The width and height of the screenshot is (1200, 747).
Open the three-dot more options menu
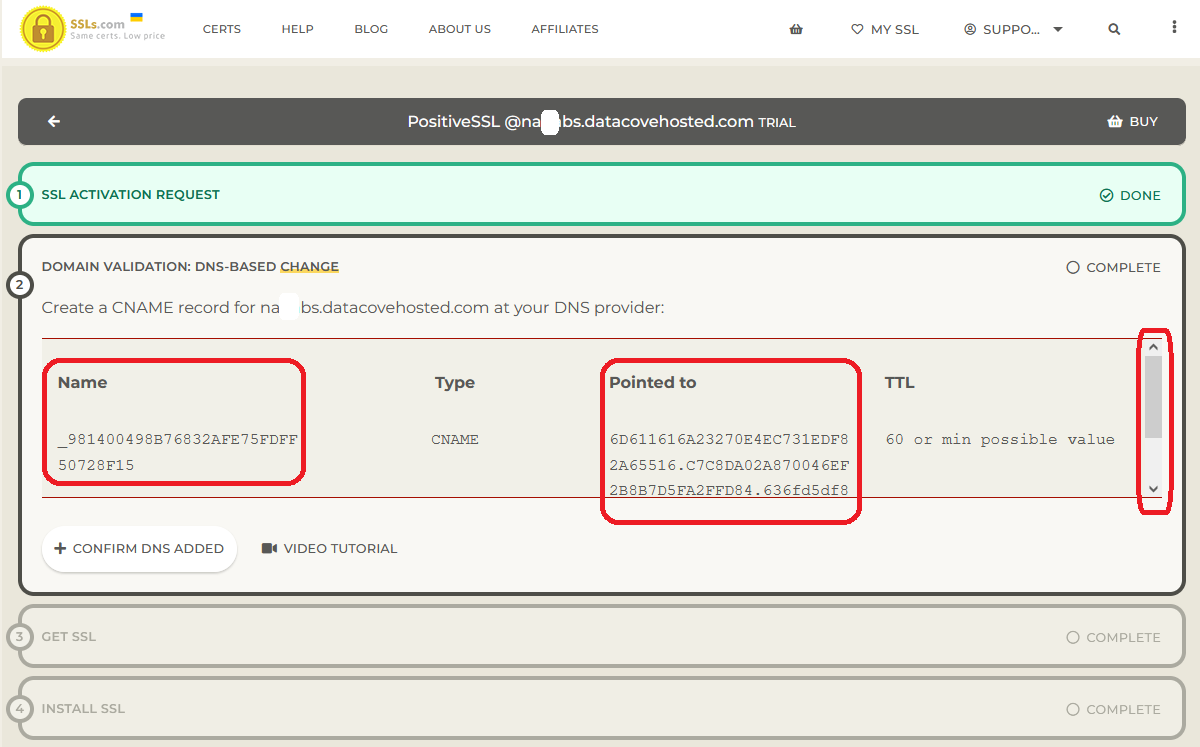point(1174,28)
